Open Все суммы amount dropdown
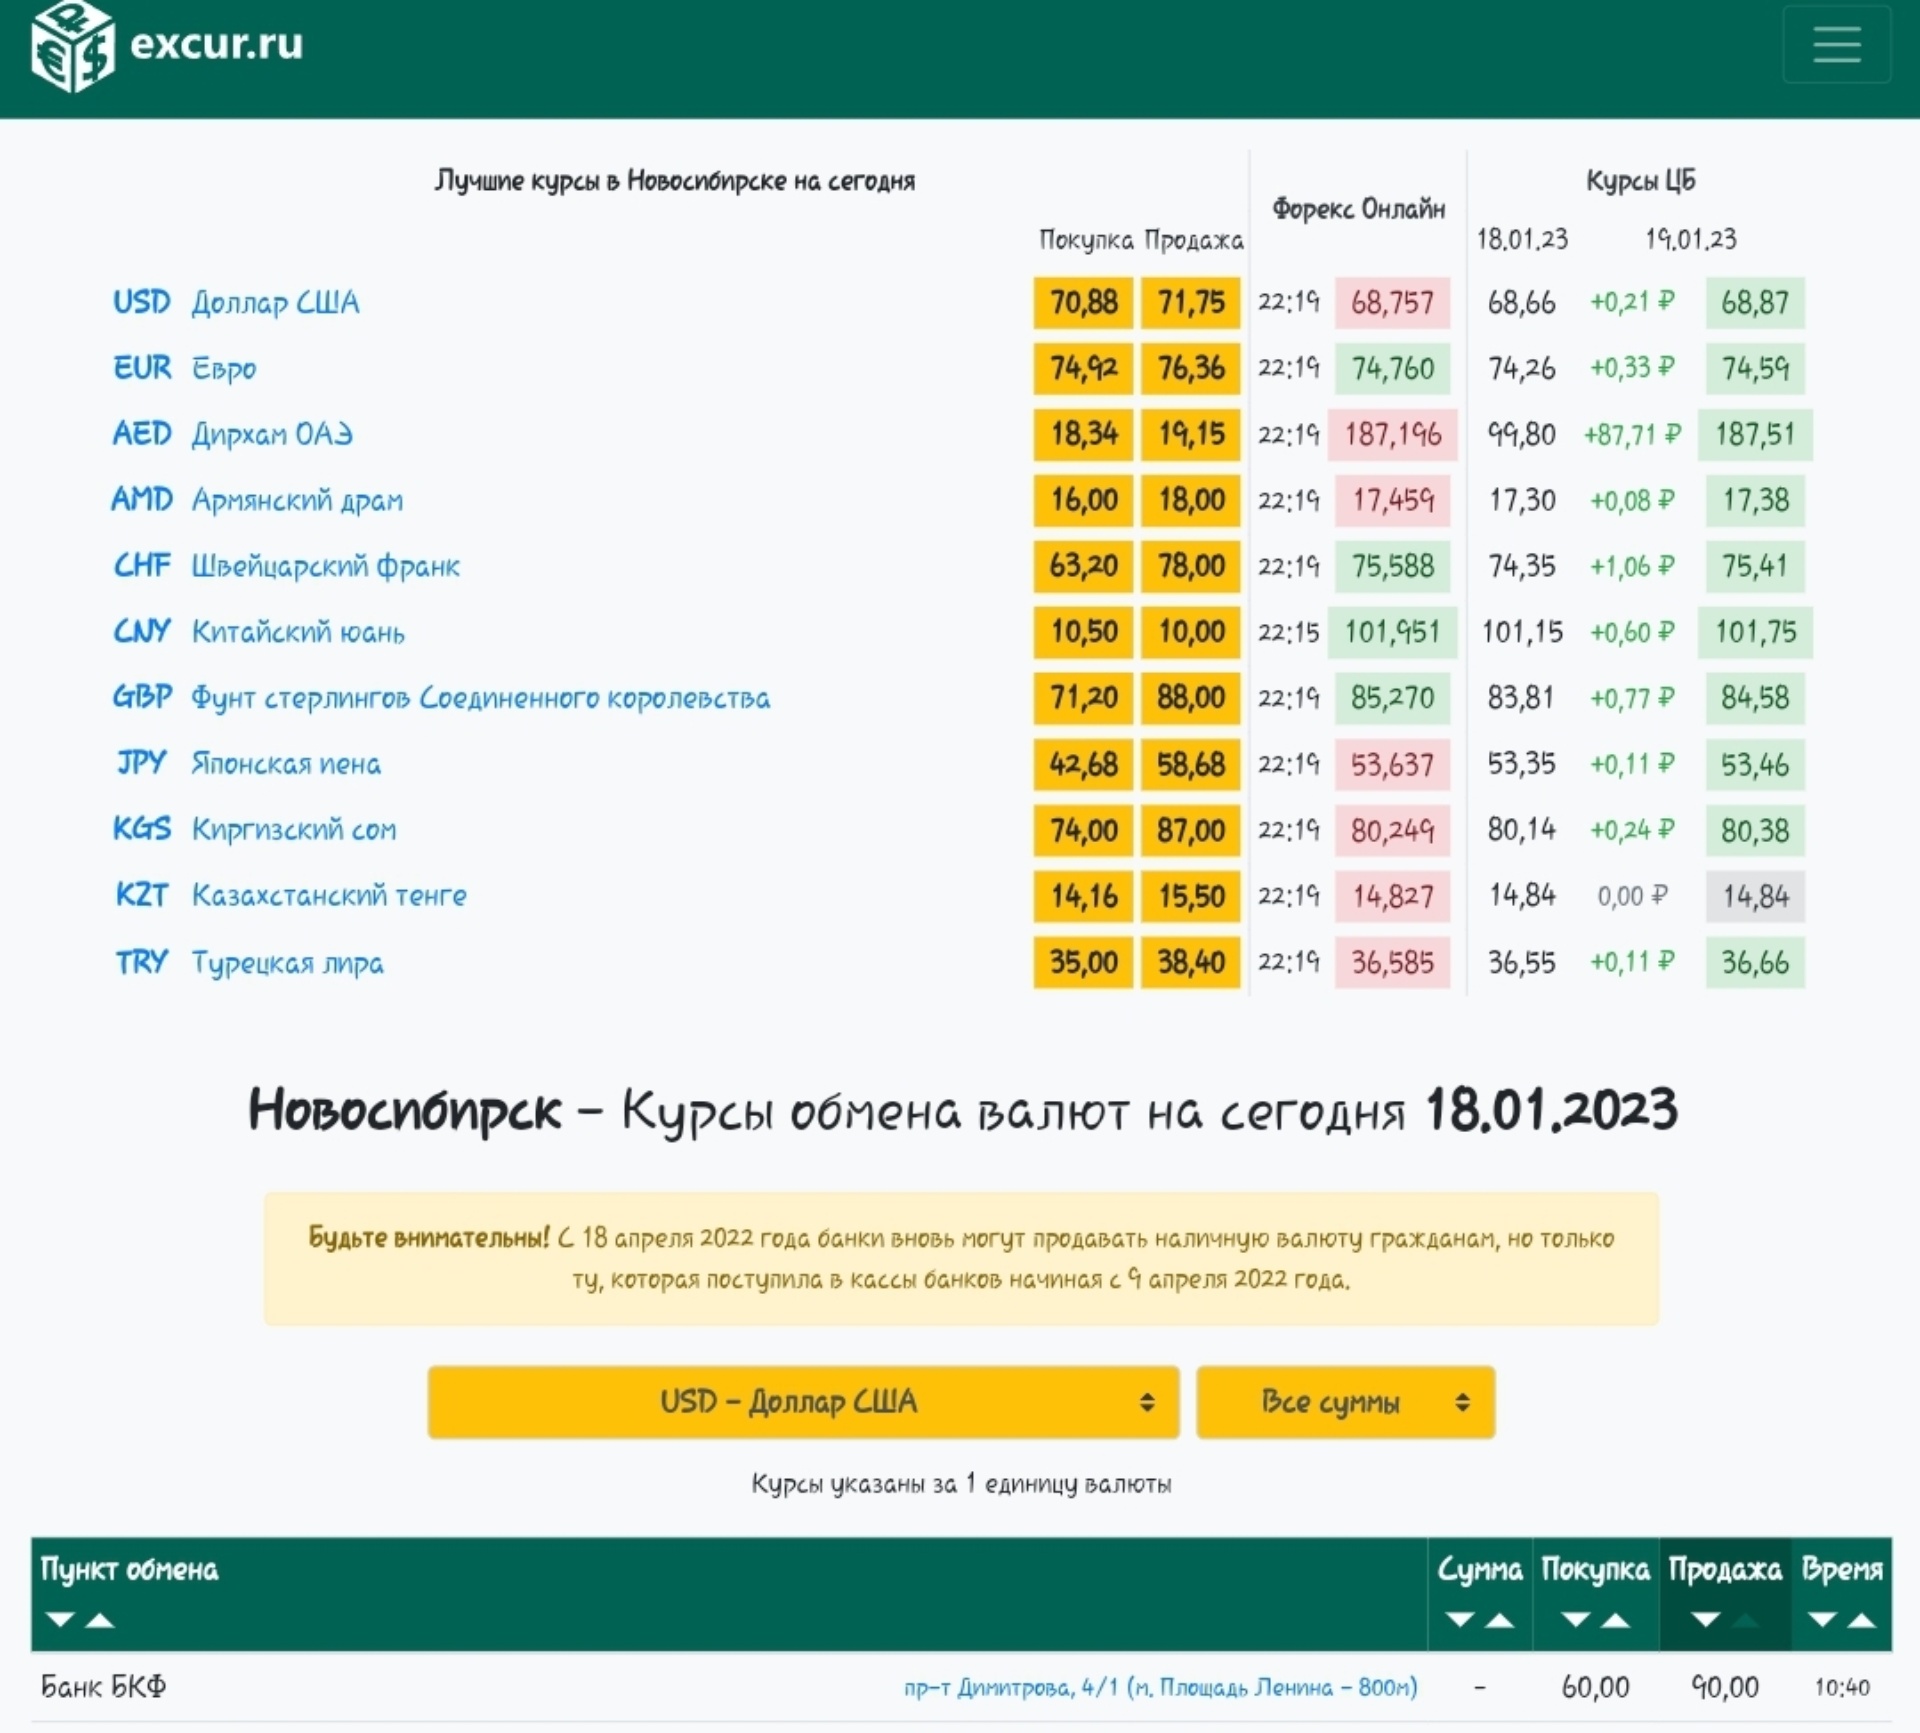The height and width of the screenshot is (1733, 1920). coord(1345,1402)
